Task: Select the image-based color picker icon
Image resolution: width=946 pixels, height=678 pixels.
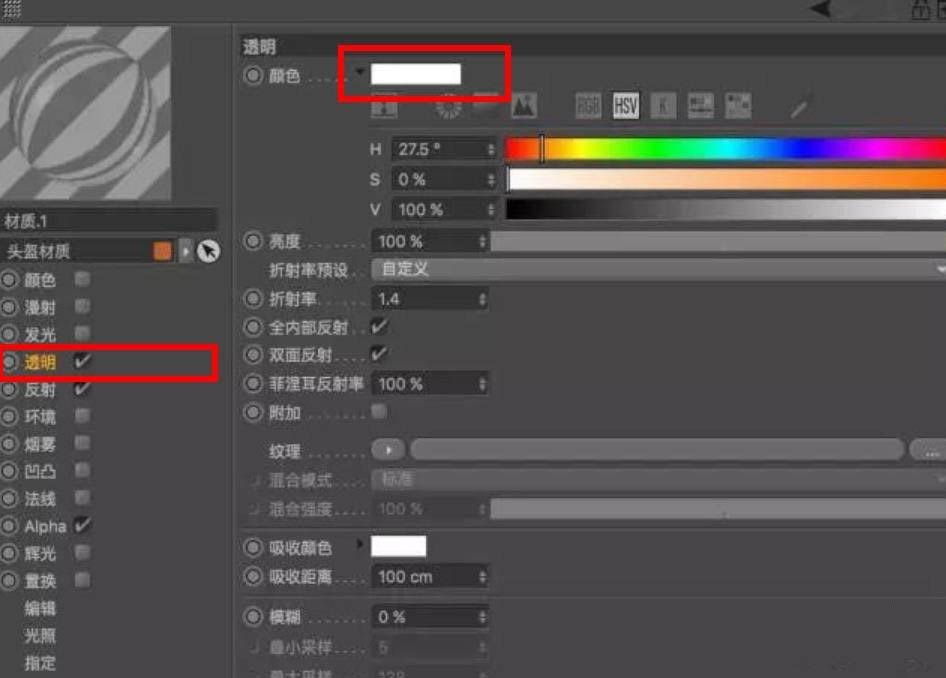Action: point(523,105)
